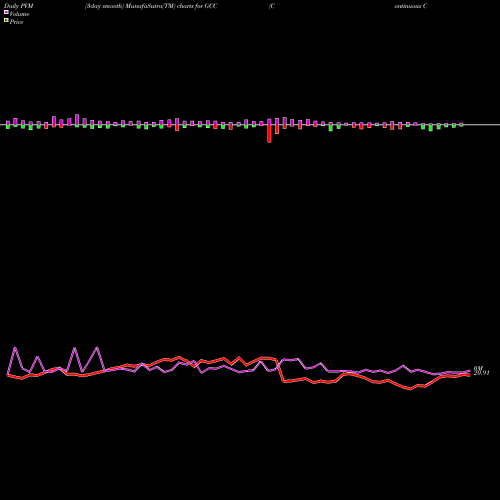Click the 'Daily PVM' chart title

point(19,6)
